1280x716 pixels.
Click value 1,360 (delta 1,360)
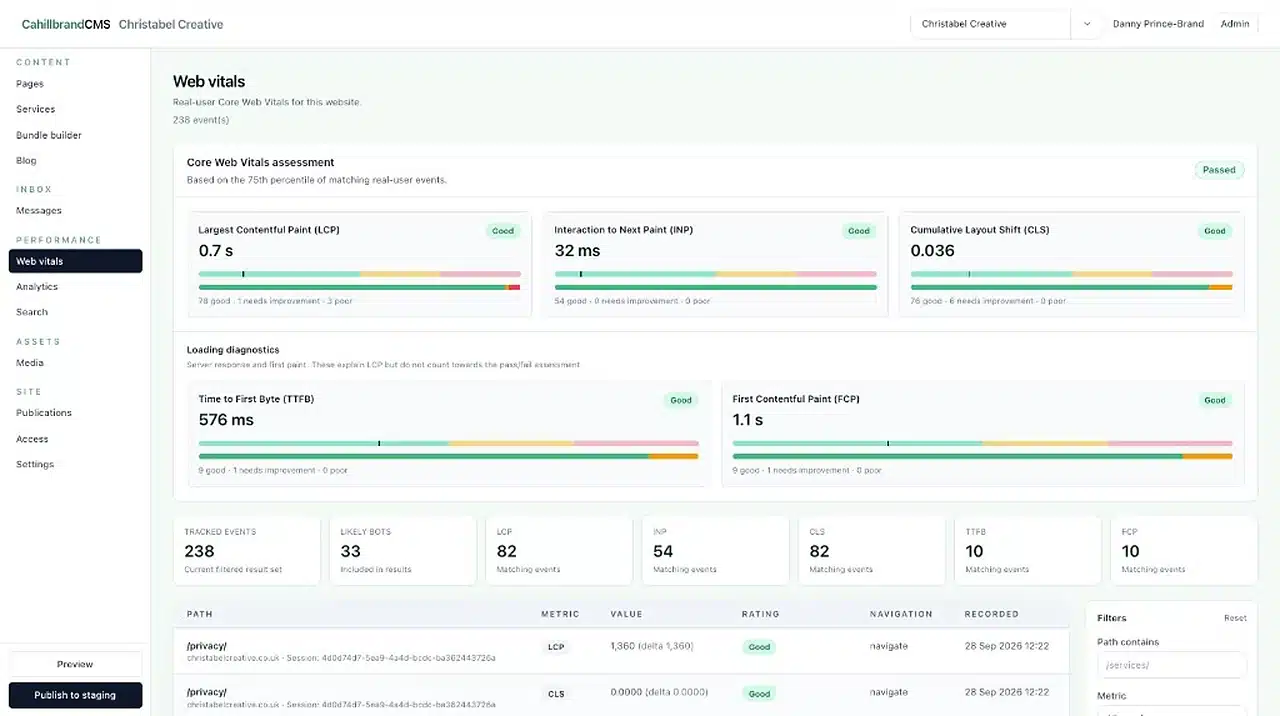click(x=652, y=646)
